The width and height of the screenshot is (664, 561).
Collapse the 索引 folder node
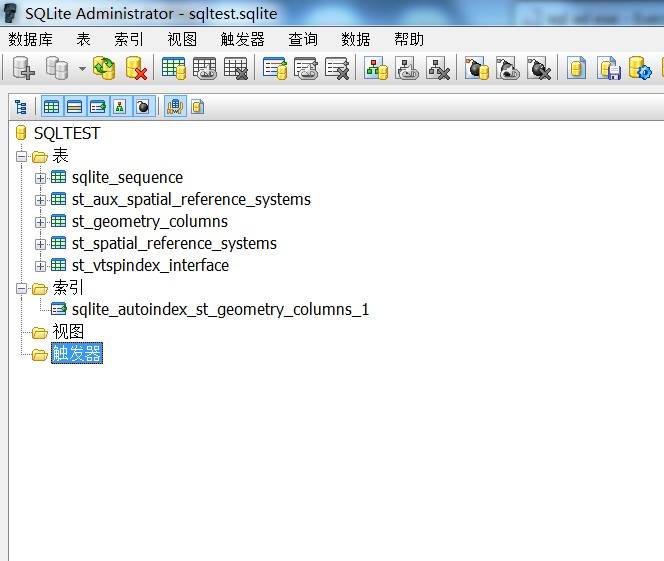(x=21, y=289)
